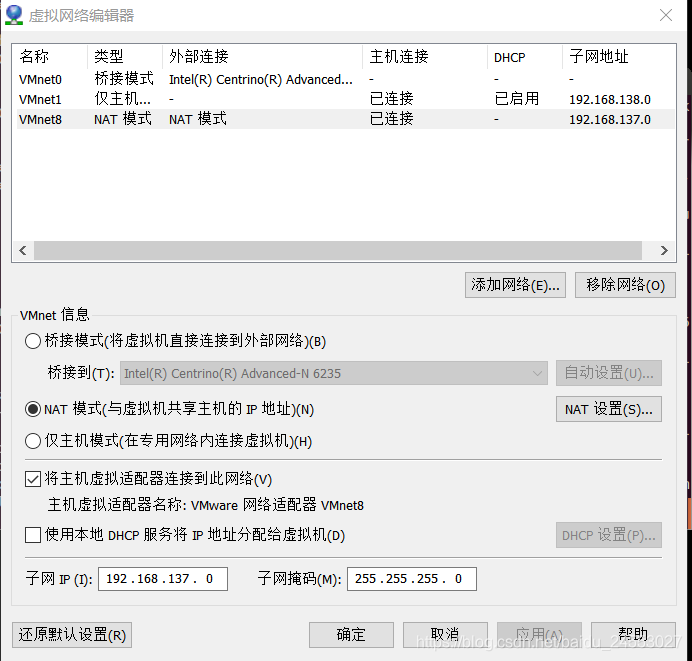Click the list's left scroll arrow

tap(23, 251)
